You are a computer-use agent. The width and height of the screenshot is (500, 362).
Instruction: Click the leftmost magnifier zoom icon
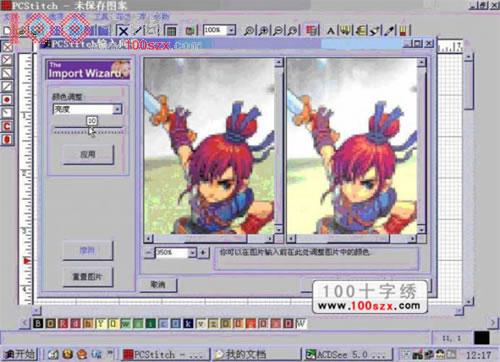pos(249,31)
